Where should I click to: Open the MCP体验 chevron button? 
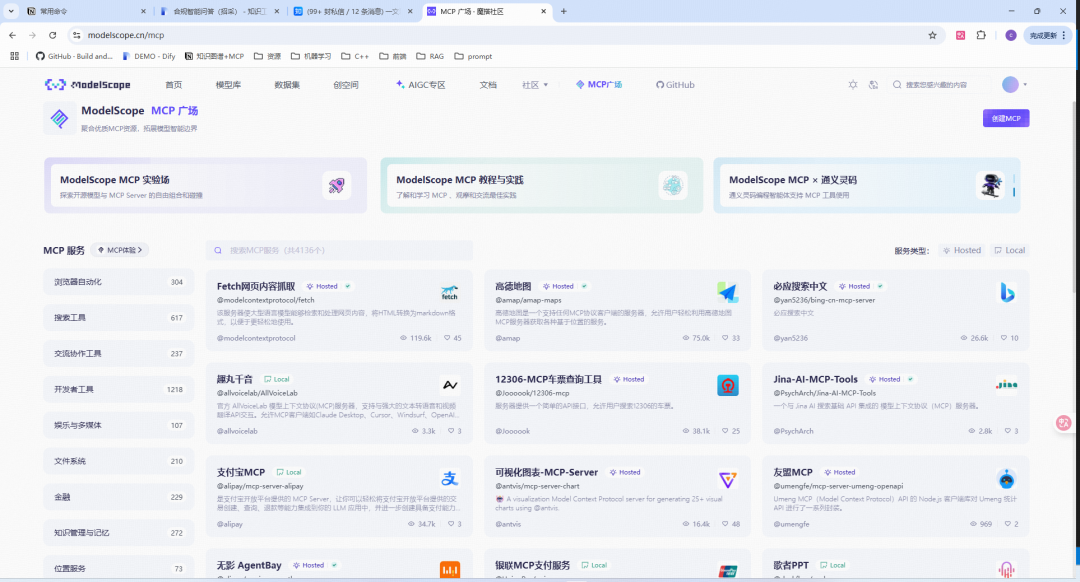120,250
